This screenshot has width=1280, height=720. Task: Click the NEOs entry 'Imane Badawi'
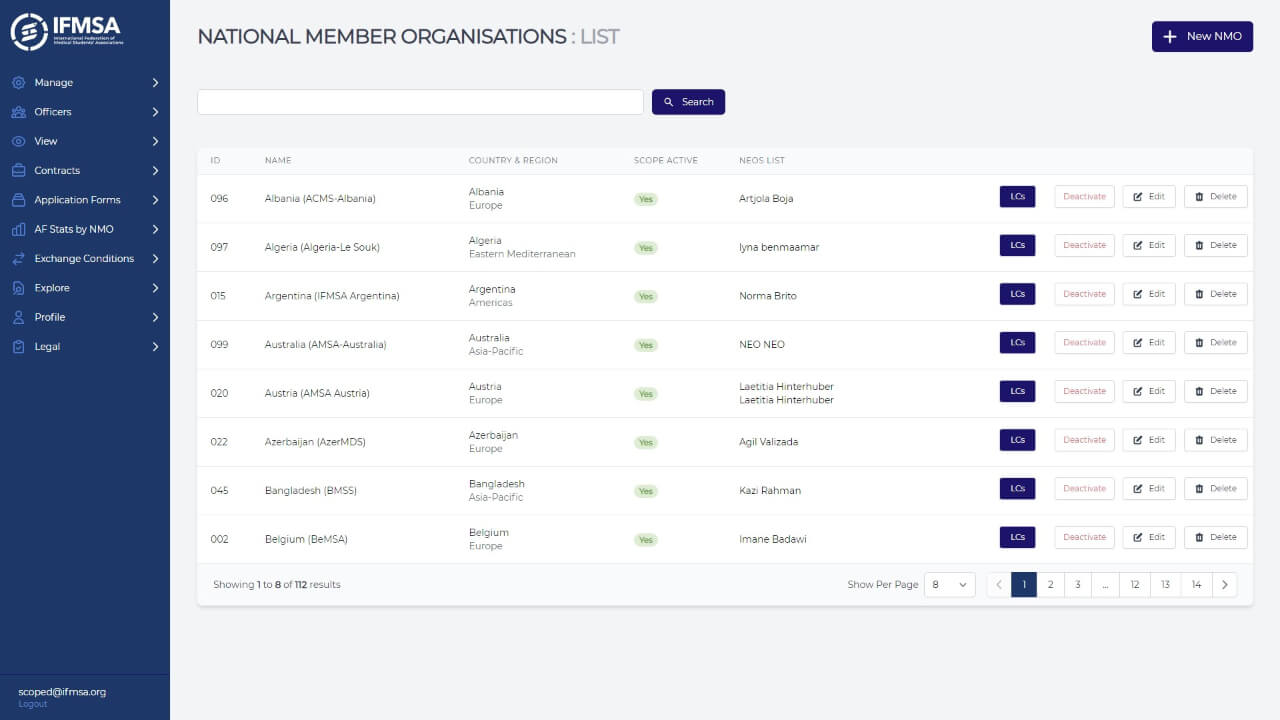click(x=772, y=539)
